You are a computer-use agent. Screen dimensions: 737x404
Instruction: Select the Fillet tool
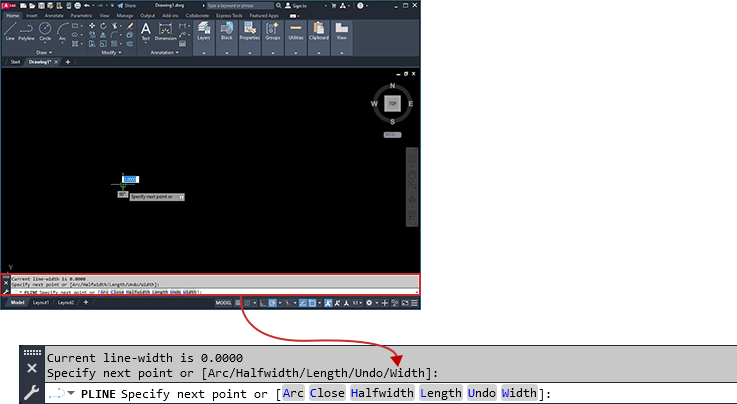(x=114, y=35)
